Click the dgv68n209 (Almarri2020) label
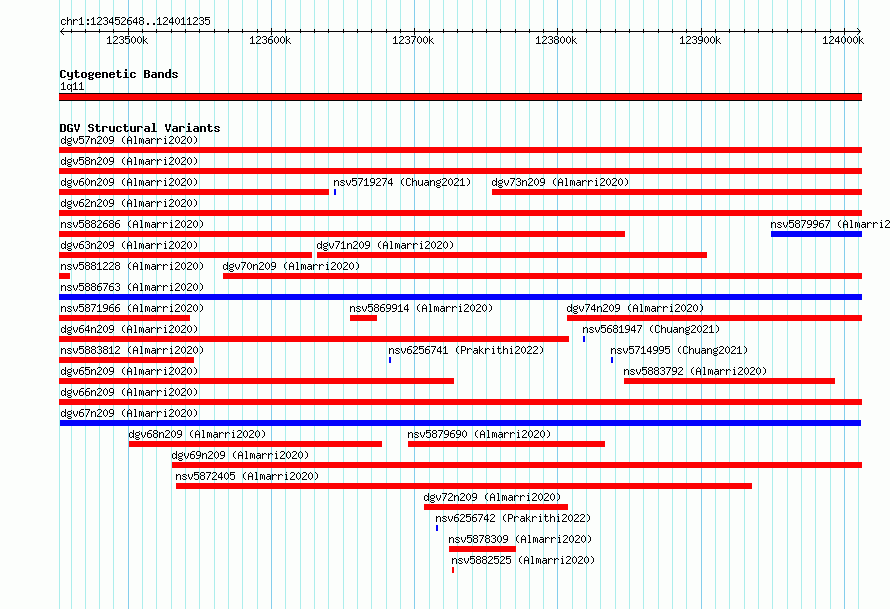Image resolution: width=890 pixels, height=609 pixels. click(x=197, y=434)
